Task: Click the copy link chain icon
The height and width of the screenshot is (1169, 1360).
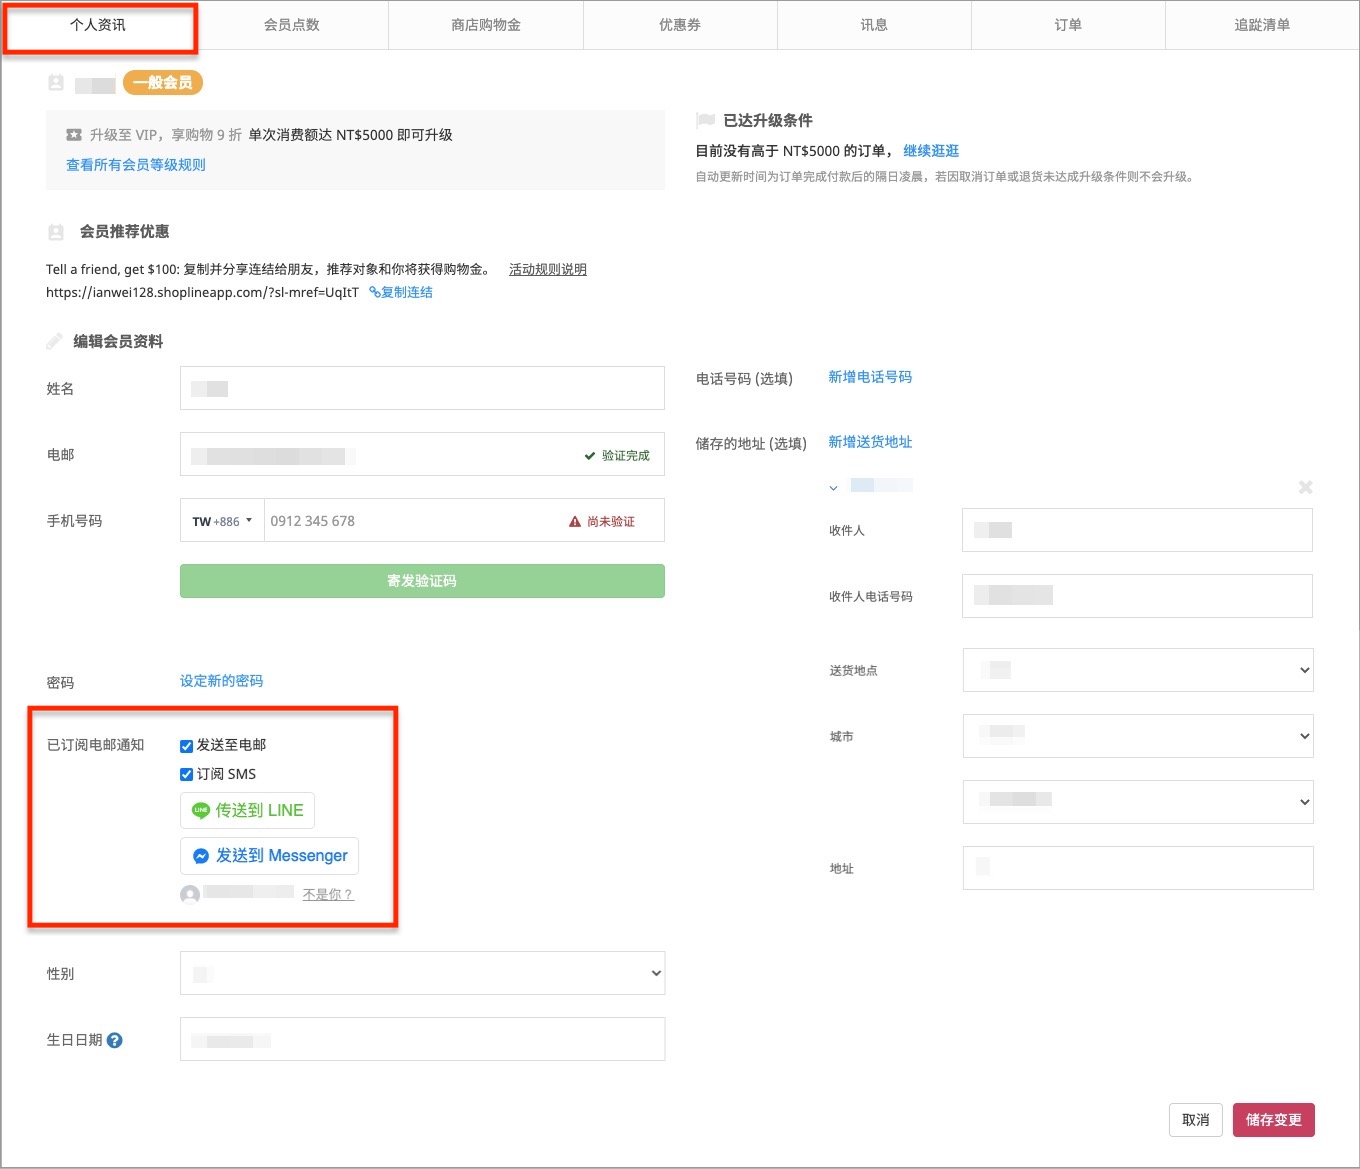Action: 374,292
